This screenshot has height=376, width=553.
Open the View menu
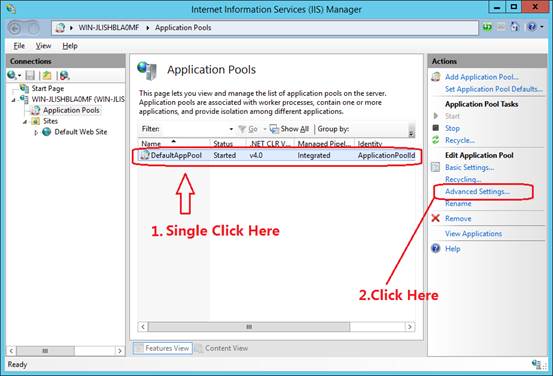click(43, 46)
